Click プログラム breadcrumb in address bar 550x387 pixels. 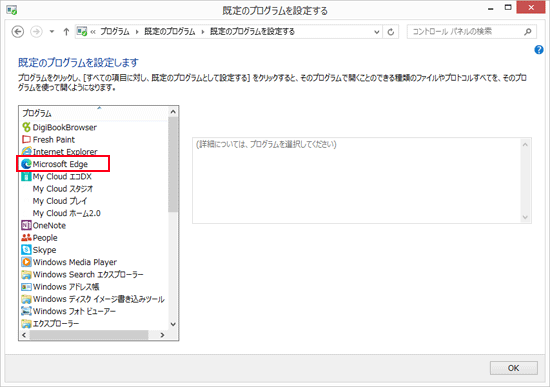tap(115, 32)
